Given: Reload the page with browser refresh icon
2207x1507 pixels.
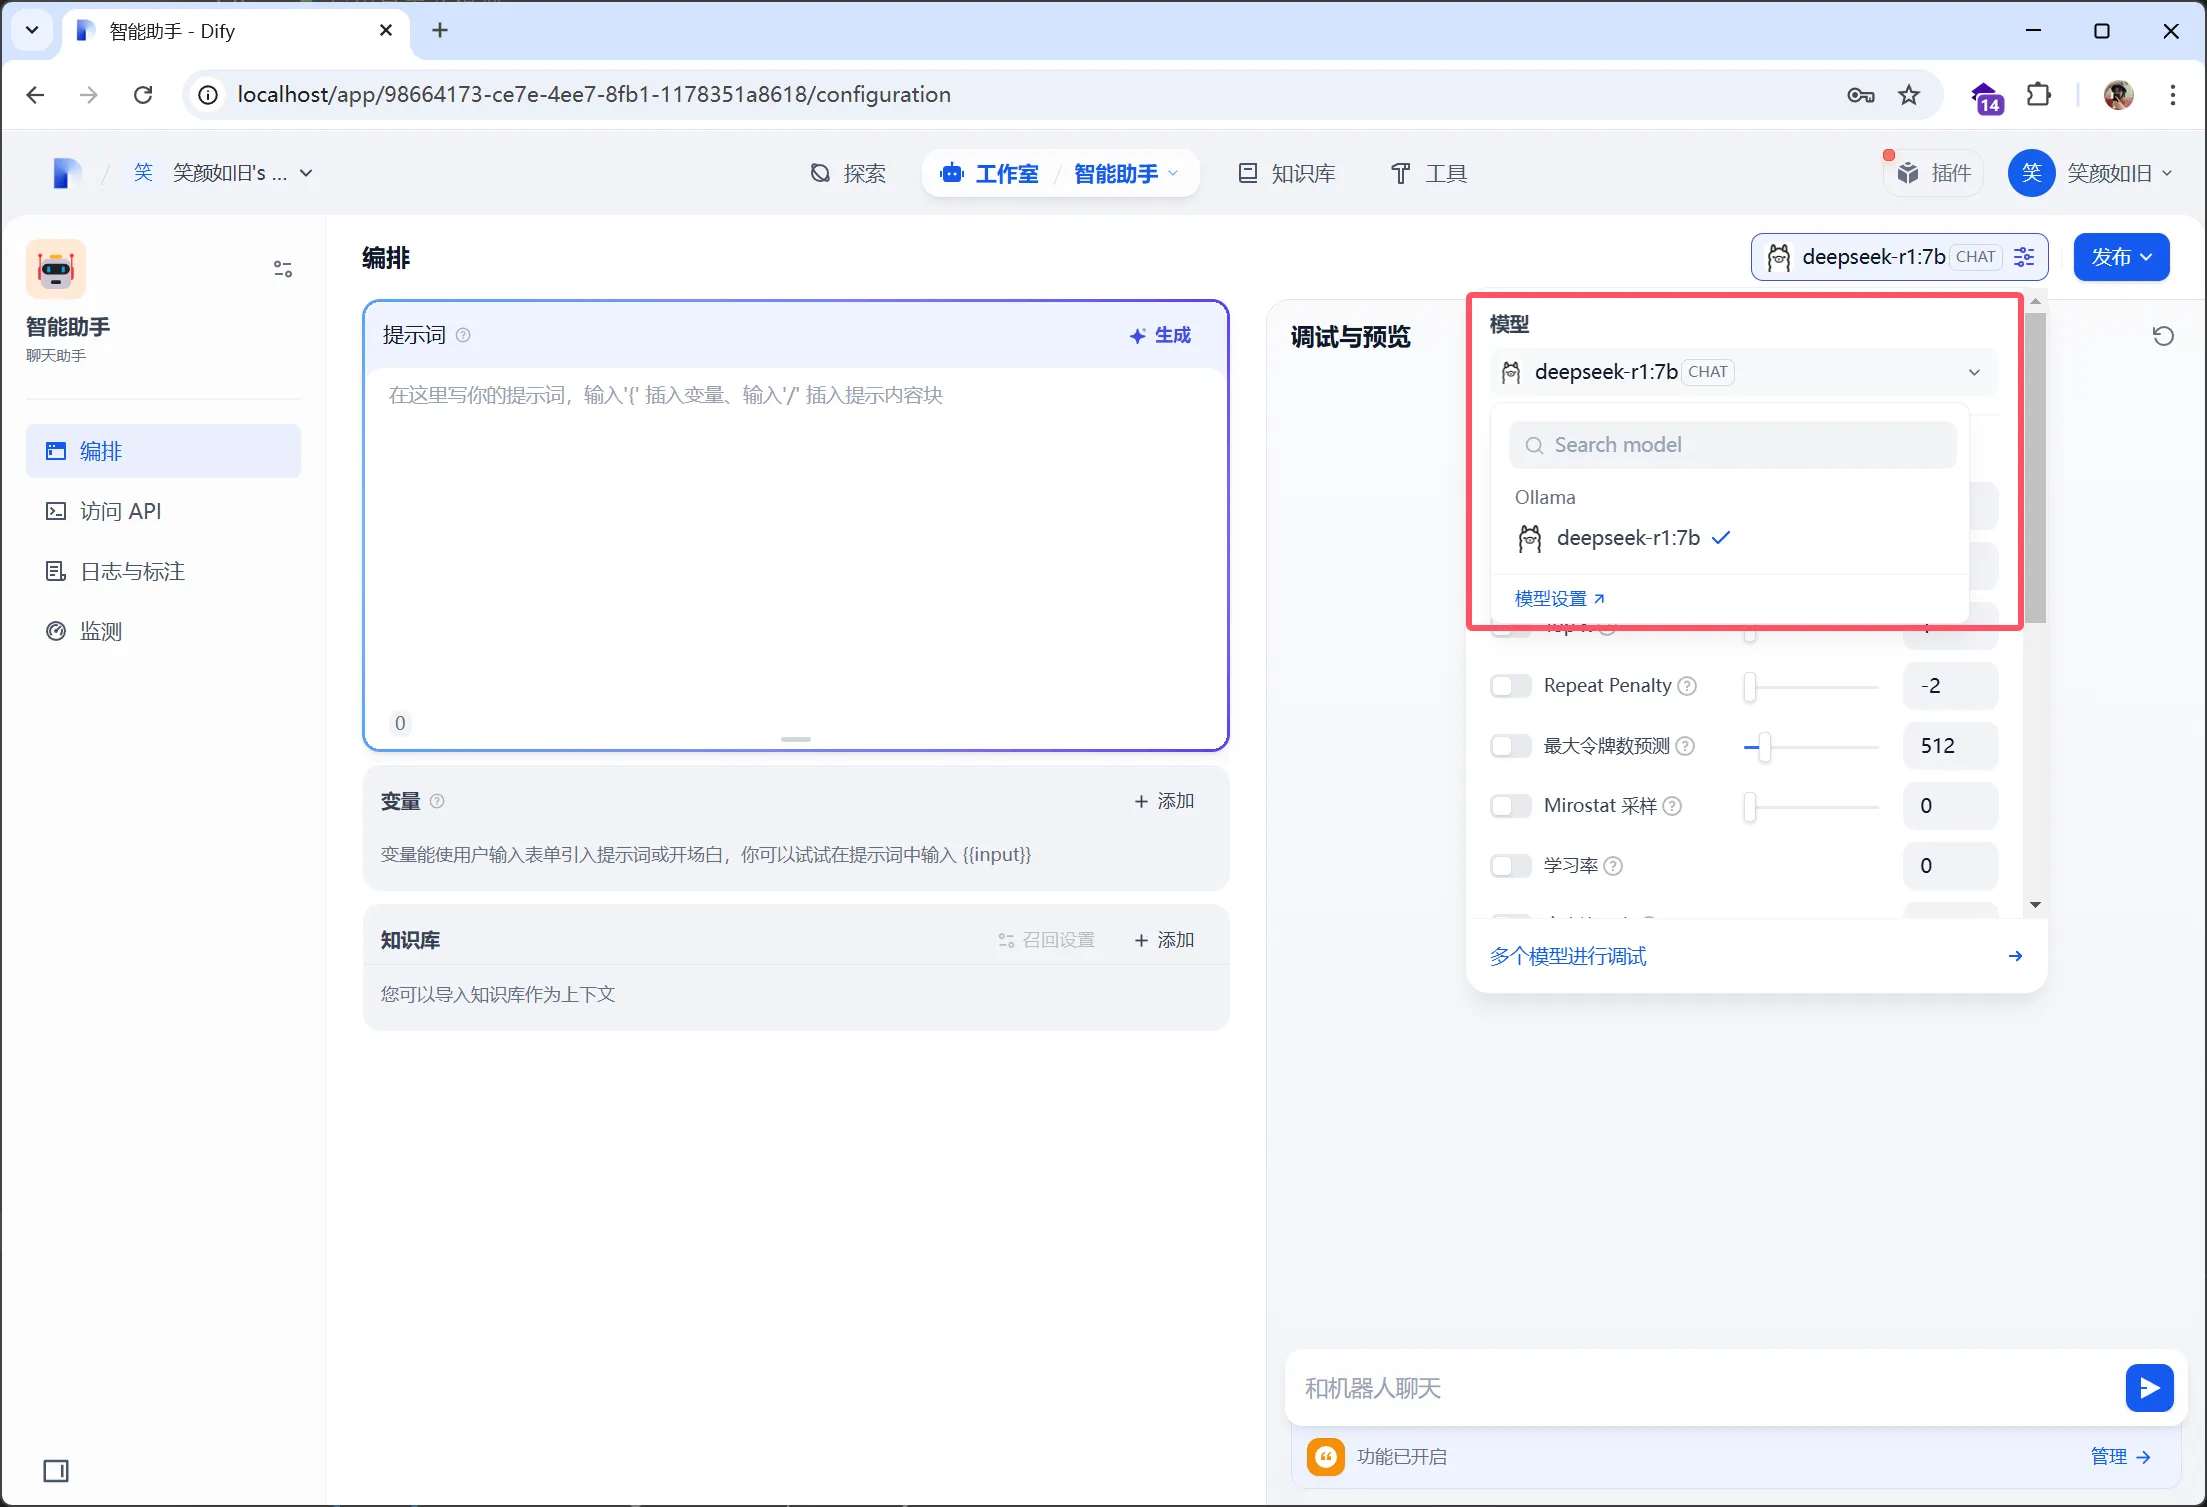Looking at the screenshot, I should click(143, 95).
